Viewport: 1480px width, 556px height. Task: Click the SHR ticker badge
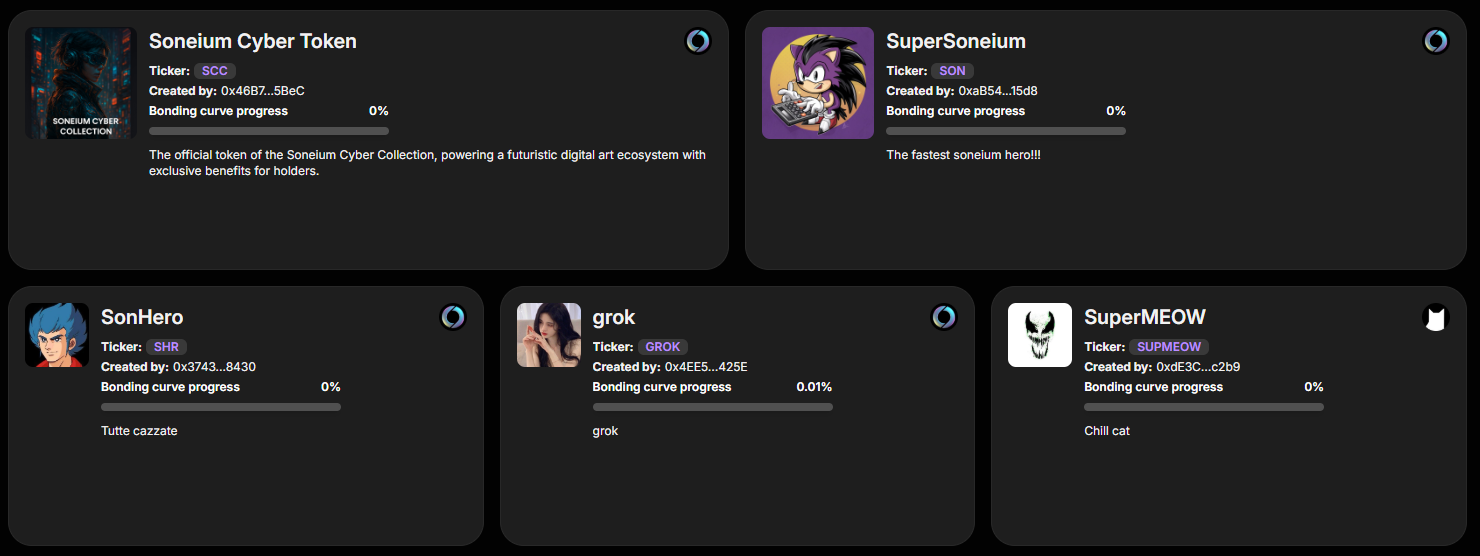pos(166,347)
